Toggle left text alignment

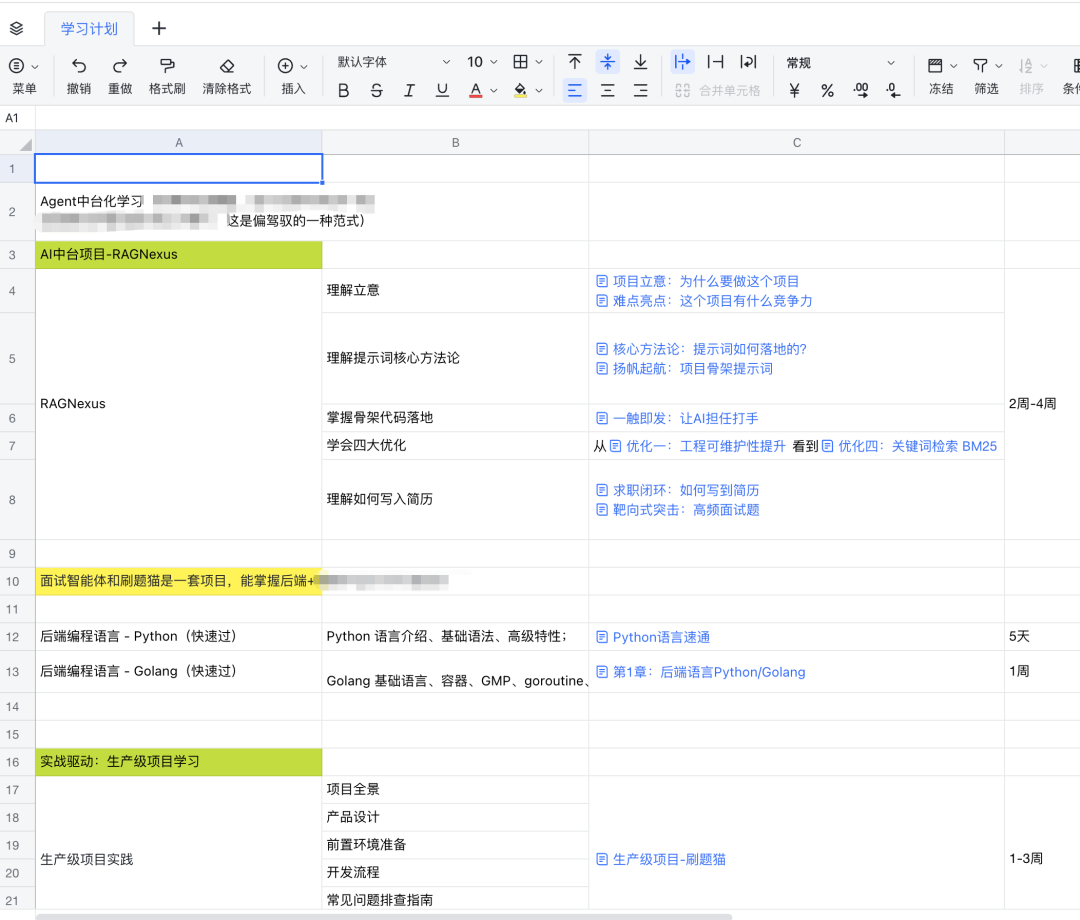[x=574, y=90]
